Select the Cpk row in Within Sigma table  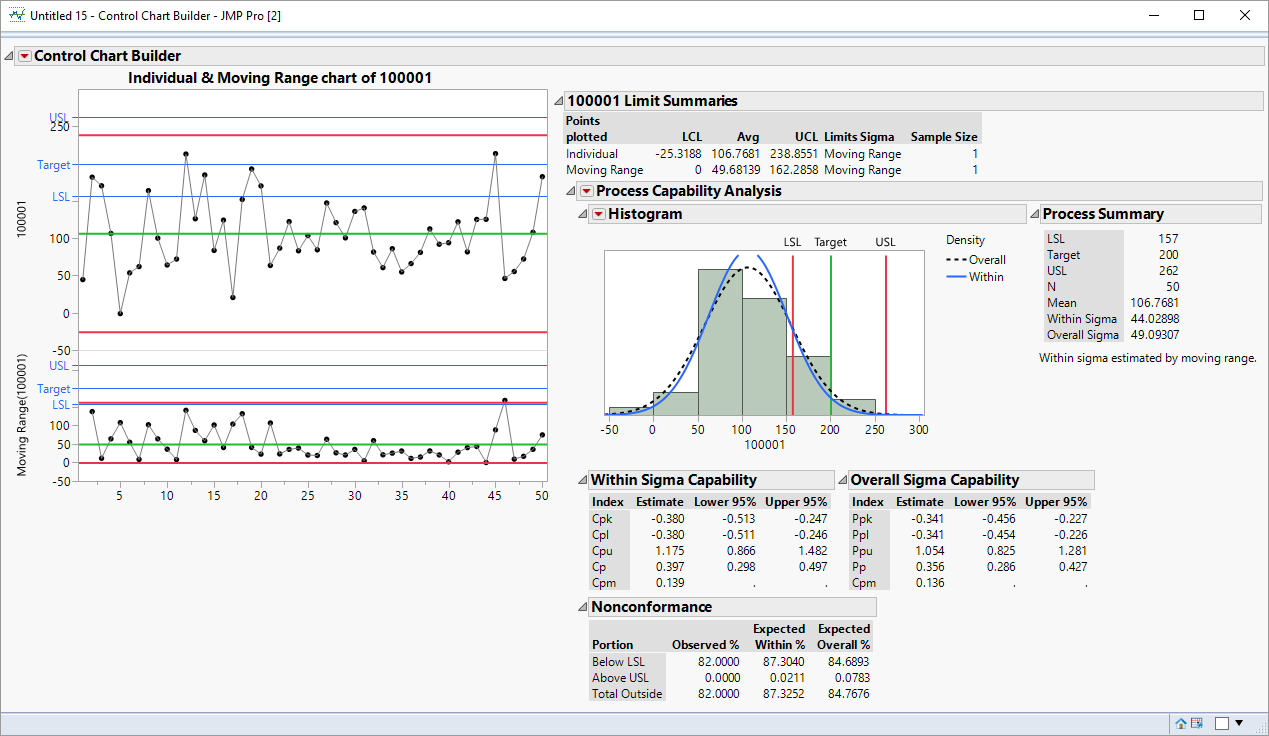[x=602, y=518]
